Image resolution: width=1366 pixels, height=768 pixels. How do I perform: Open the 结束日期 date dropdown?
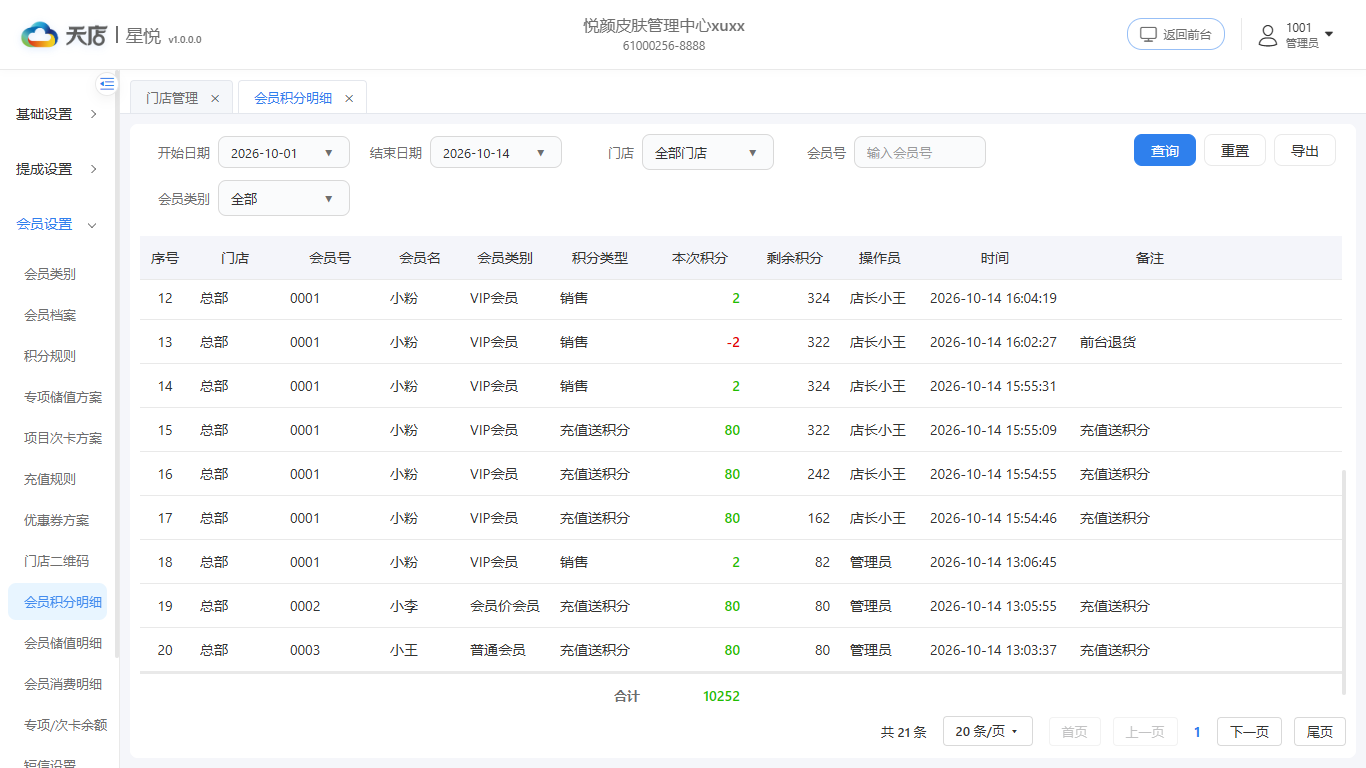tap(496, 153)
